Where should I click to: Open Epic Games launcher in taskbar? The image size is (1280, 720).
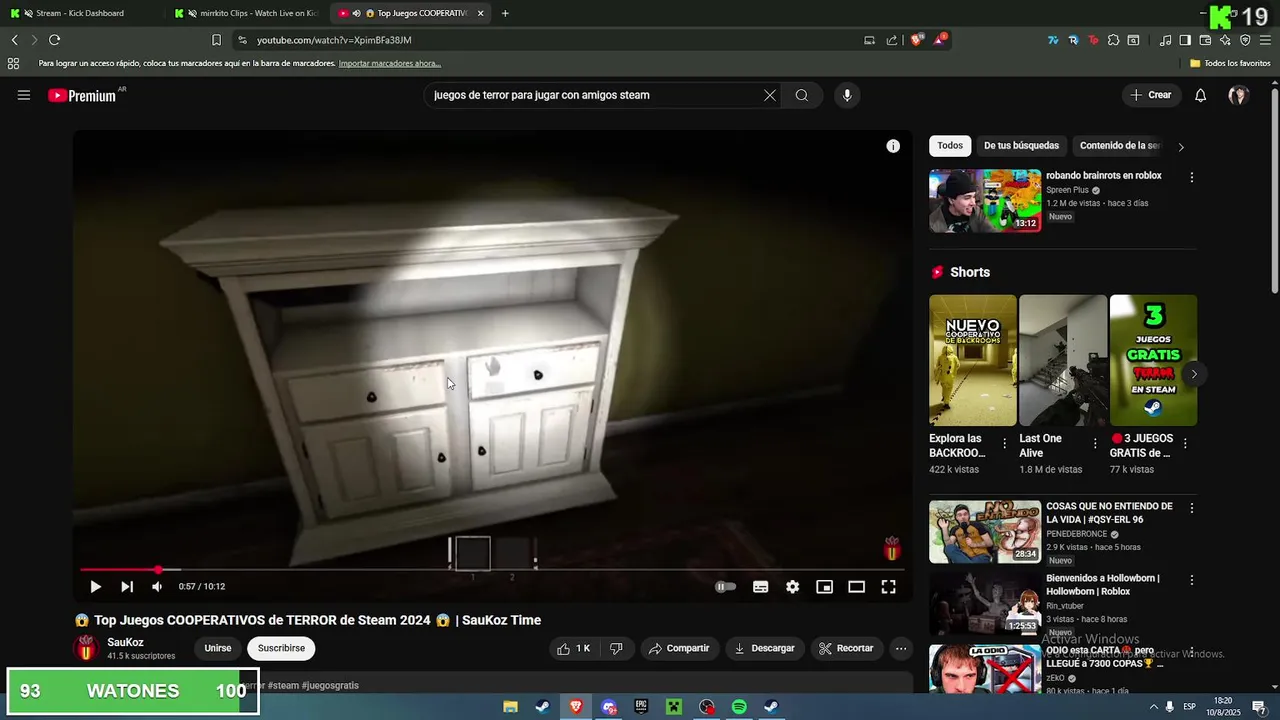[641, 707]
